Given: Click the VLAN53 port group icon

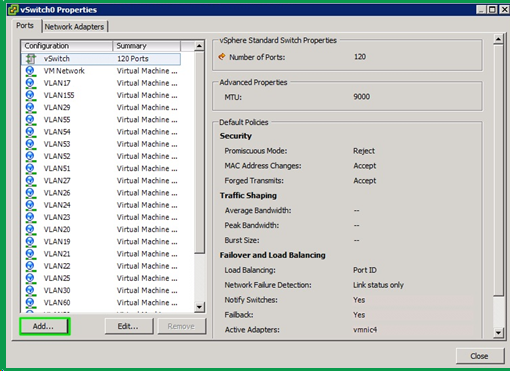Looking at the screenshot, I should 30,144.
